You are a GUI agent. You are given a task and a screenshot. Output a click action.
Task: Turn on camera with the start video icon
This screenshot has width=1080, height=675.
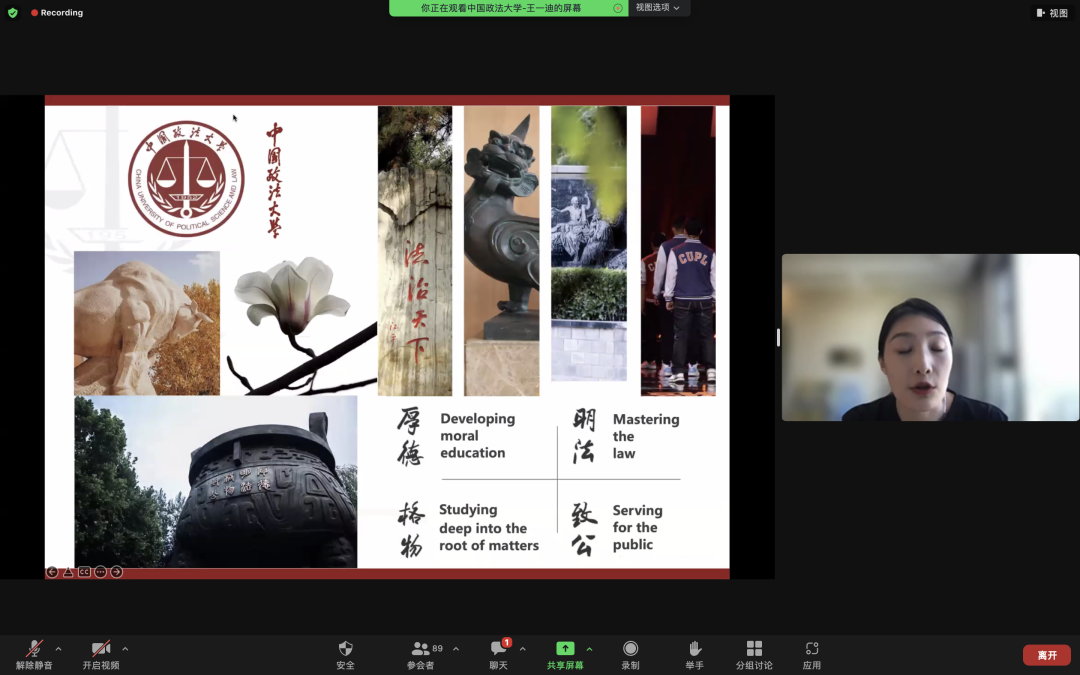click(x=101, y=649)
